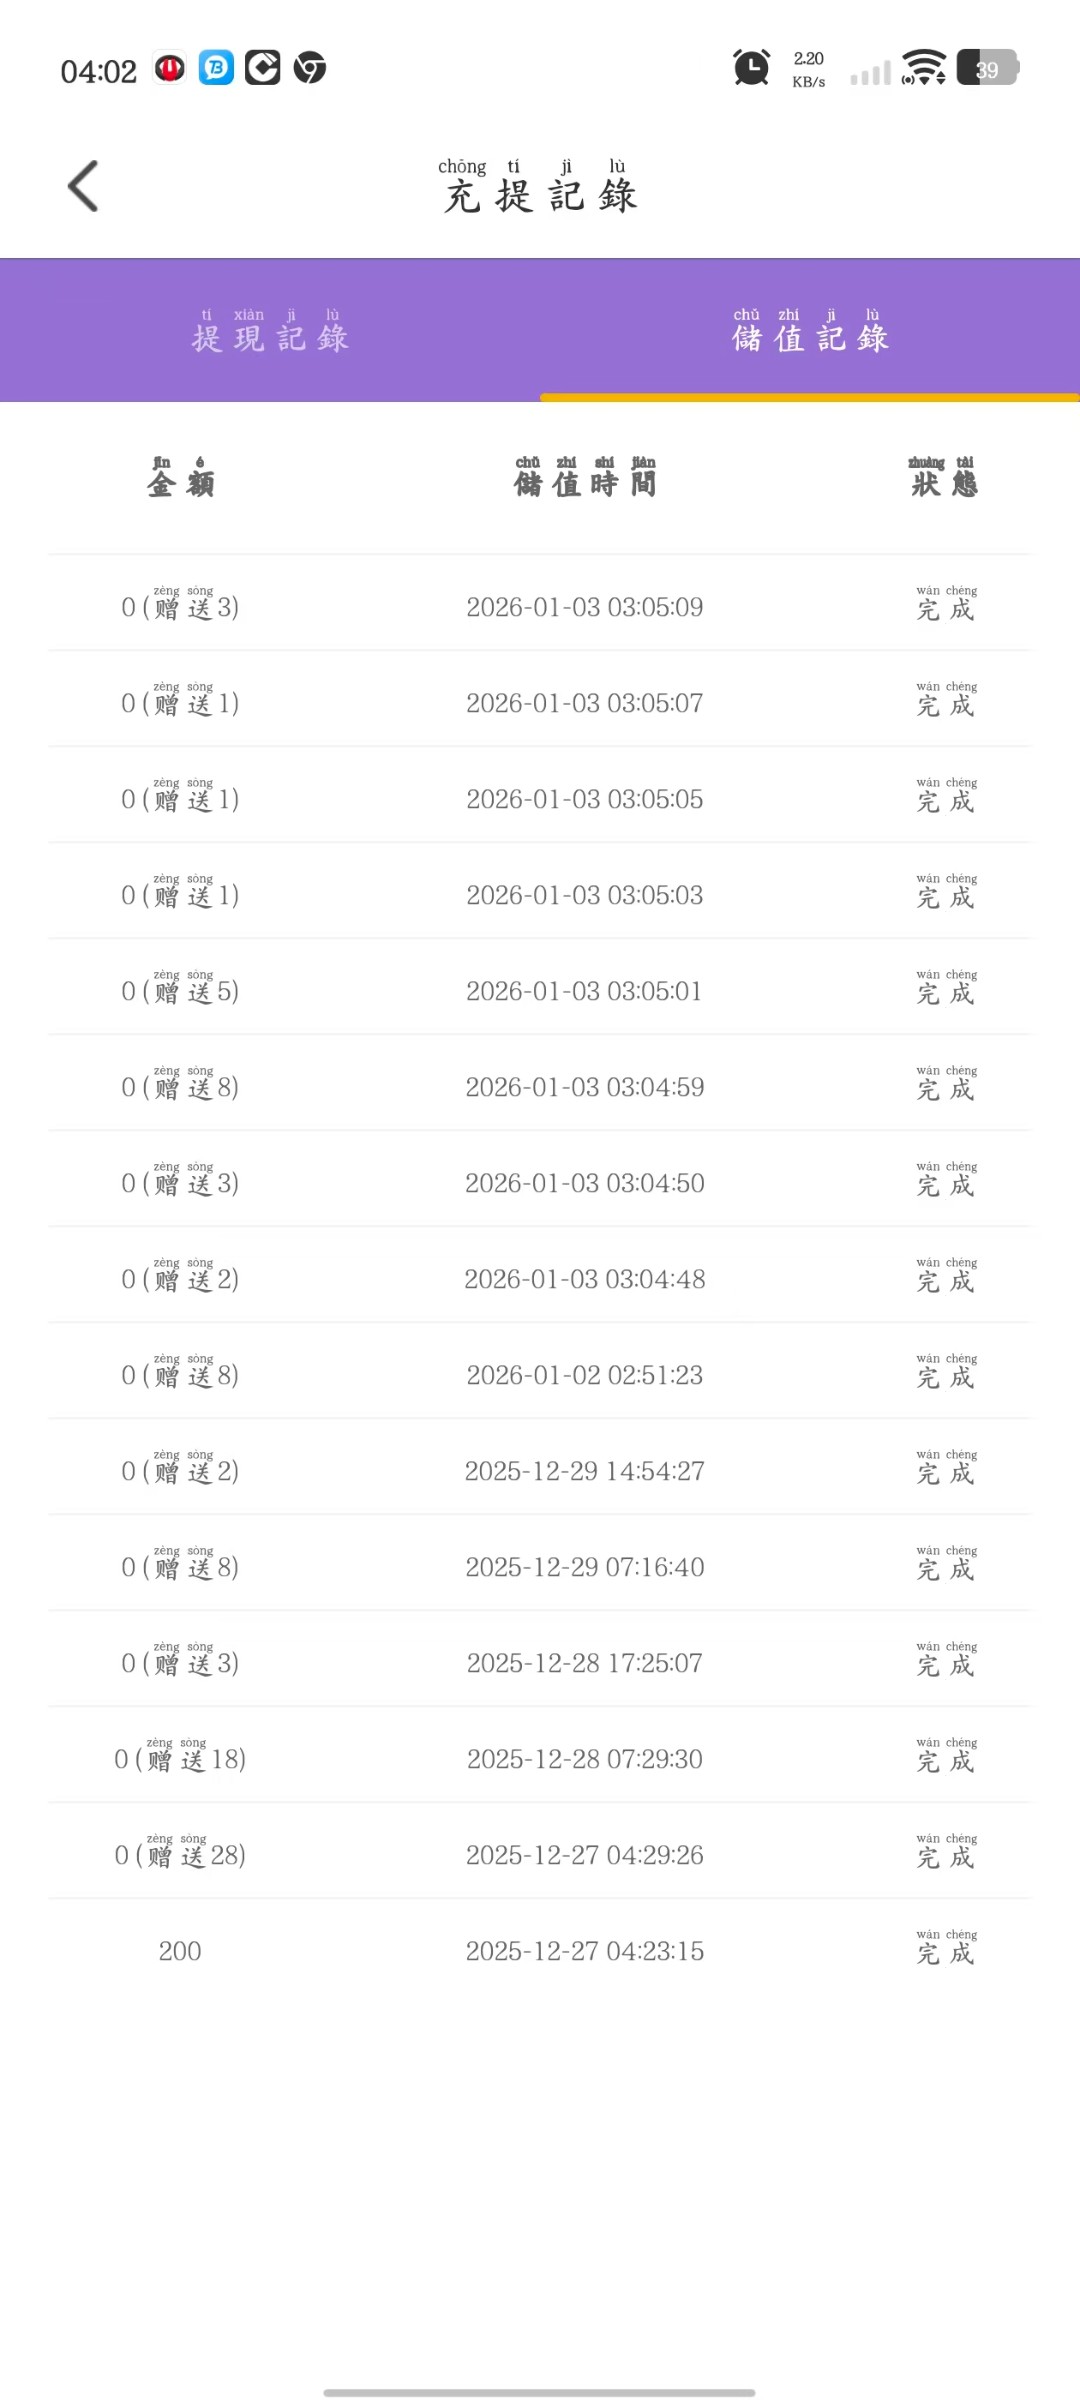Tap the alarm clock status icon
This screenshot has width=1080, height=2400.
[751, 68]
